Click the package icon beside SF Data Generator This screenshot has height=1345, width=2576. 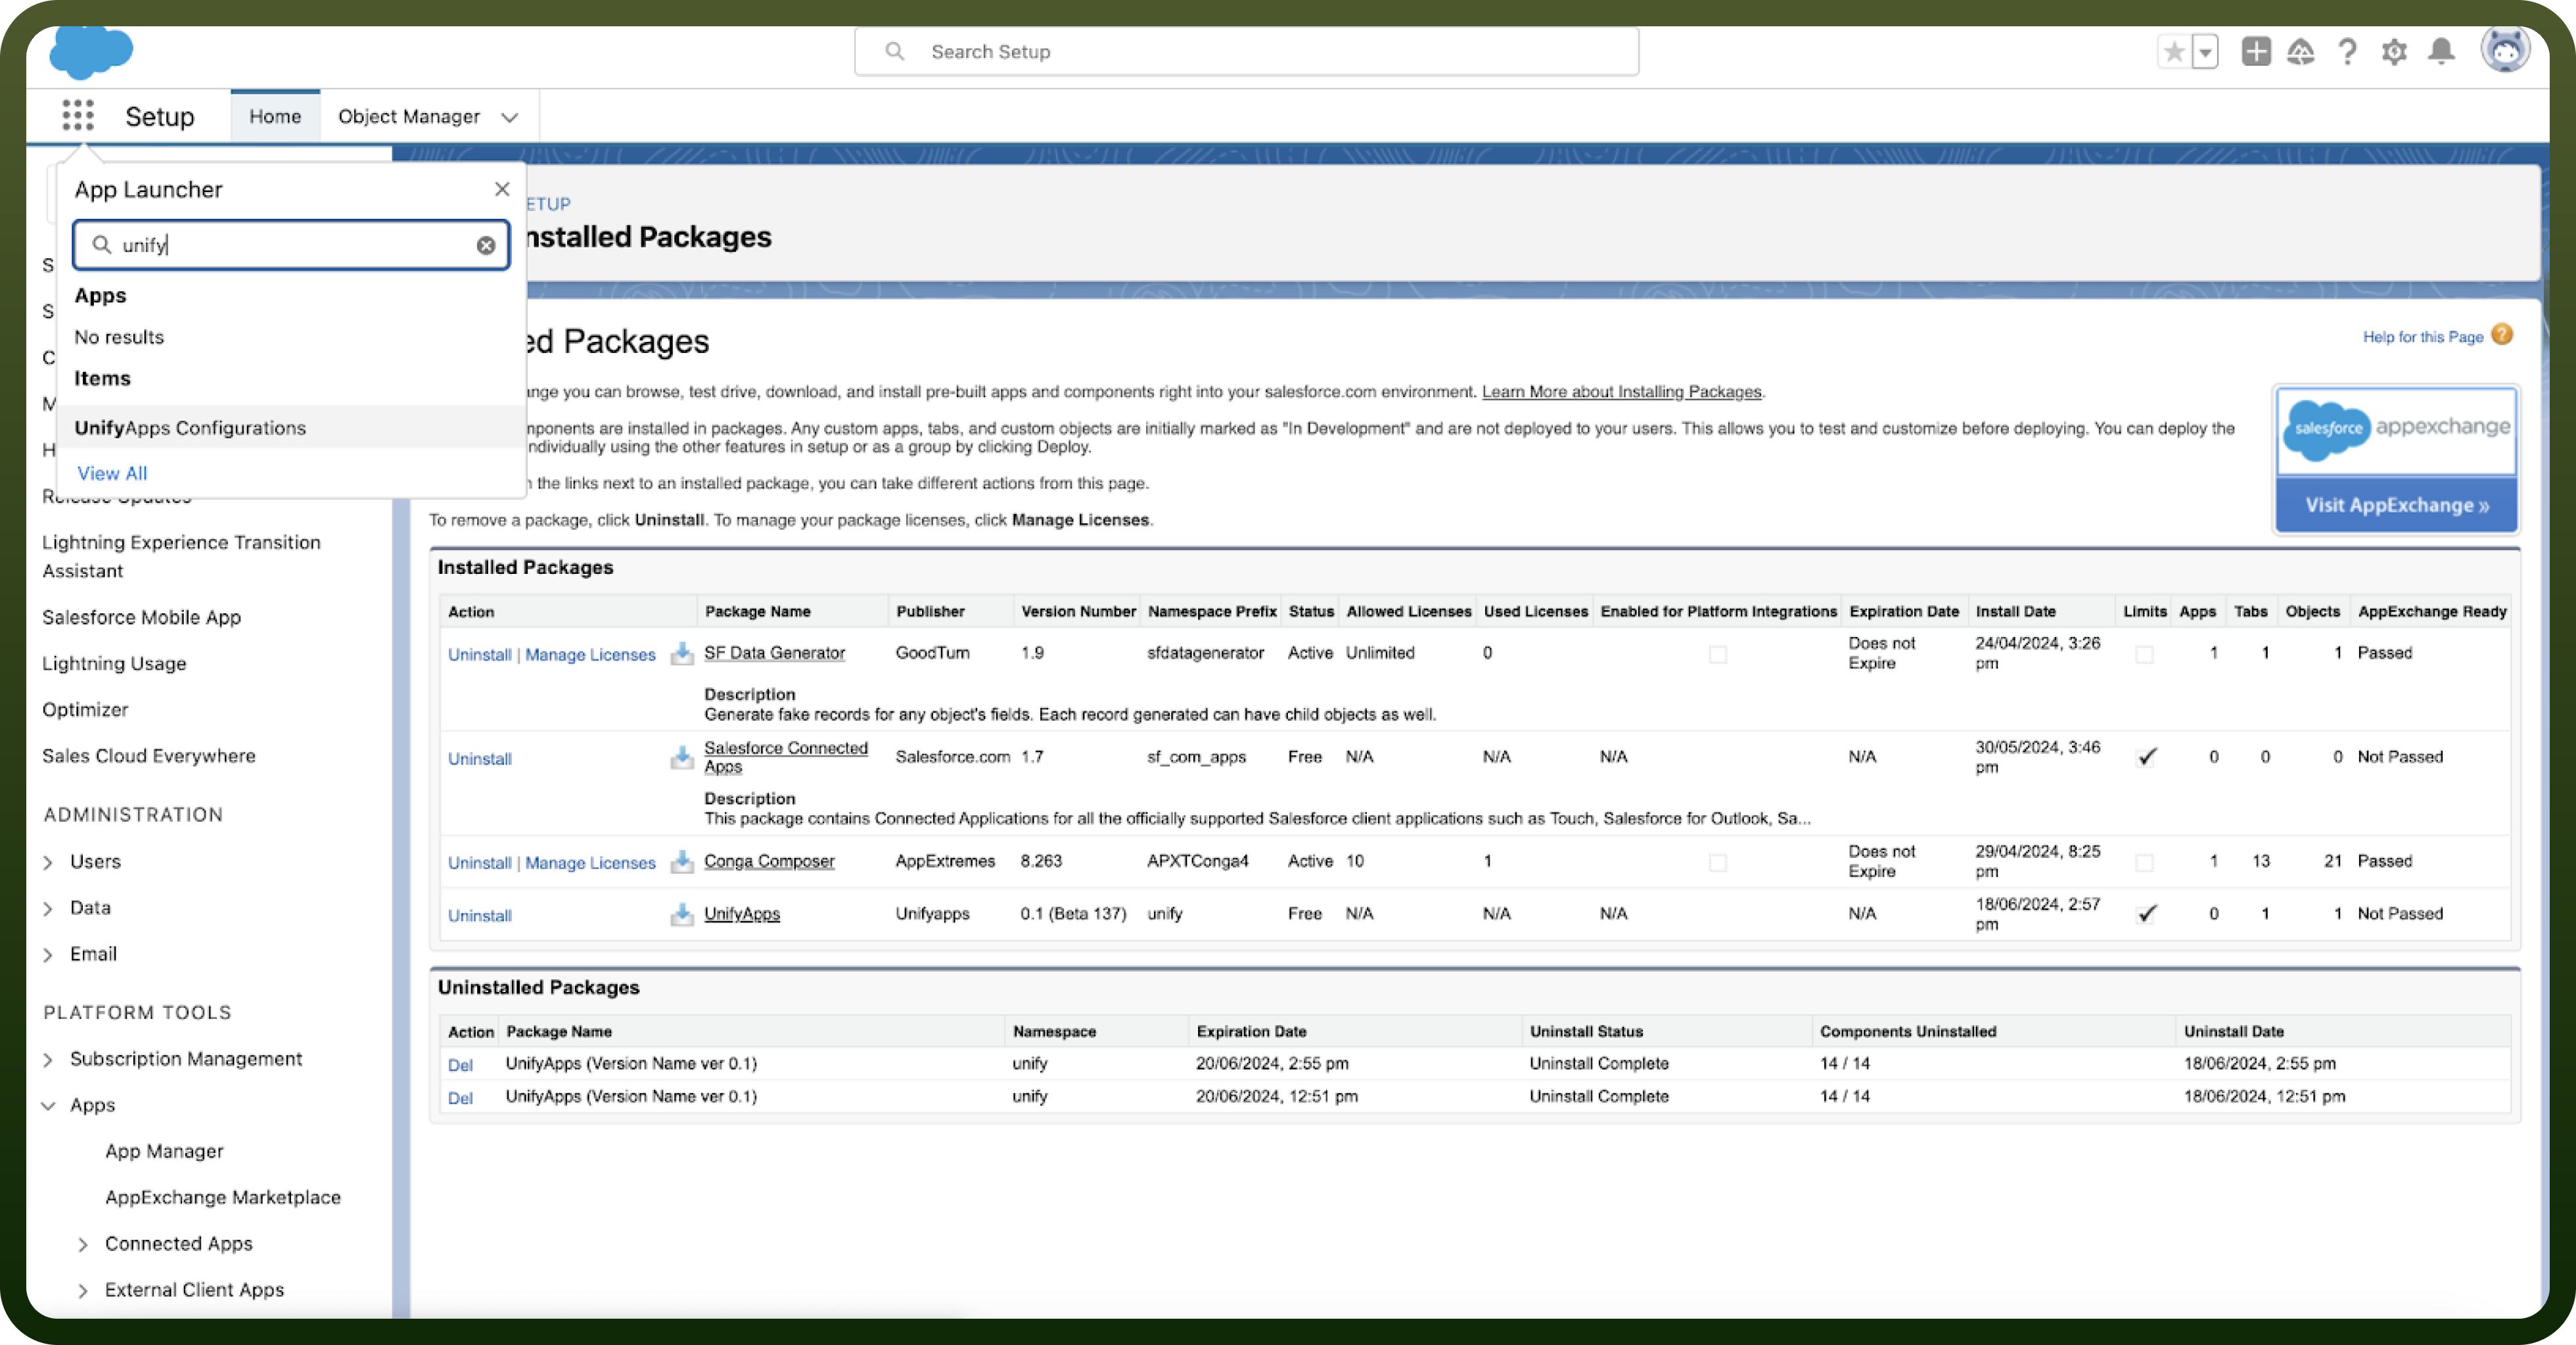click(682, 653)
